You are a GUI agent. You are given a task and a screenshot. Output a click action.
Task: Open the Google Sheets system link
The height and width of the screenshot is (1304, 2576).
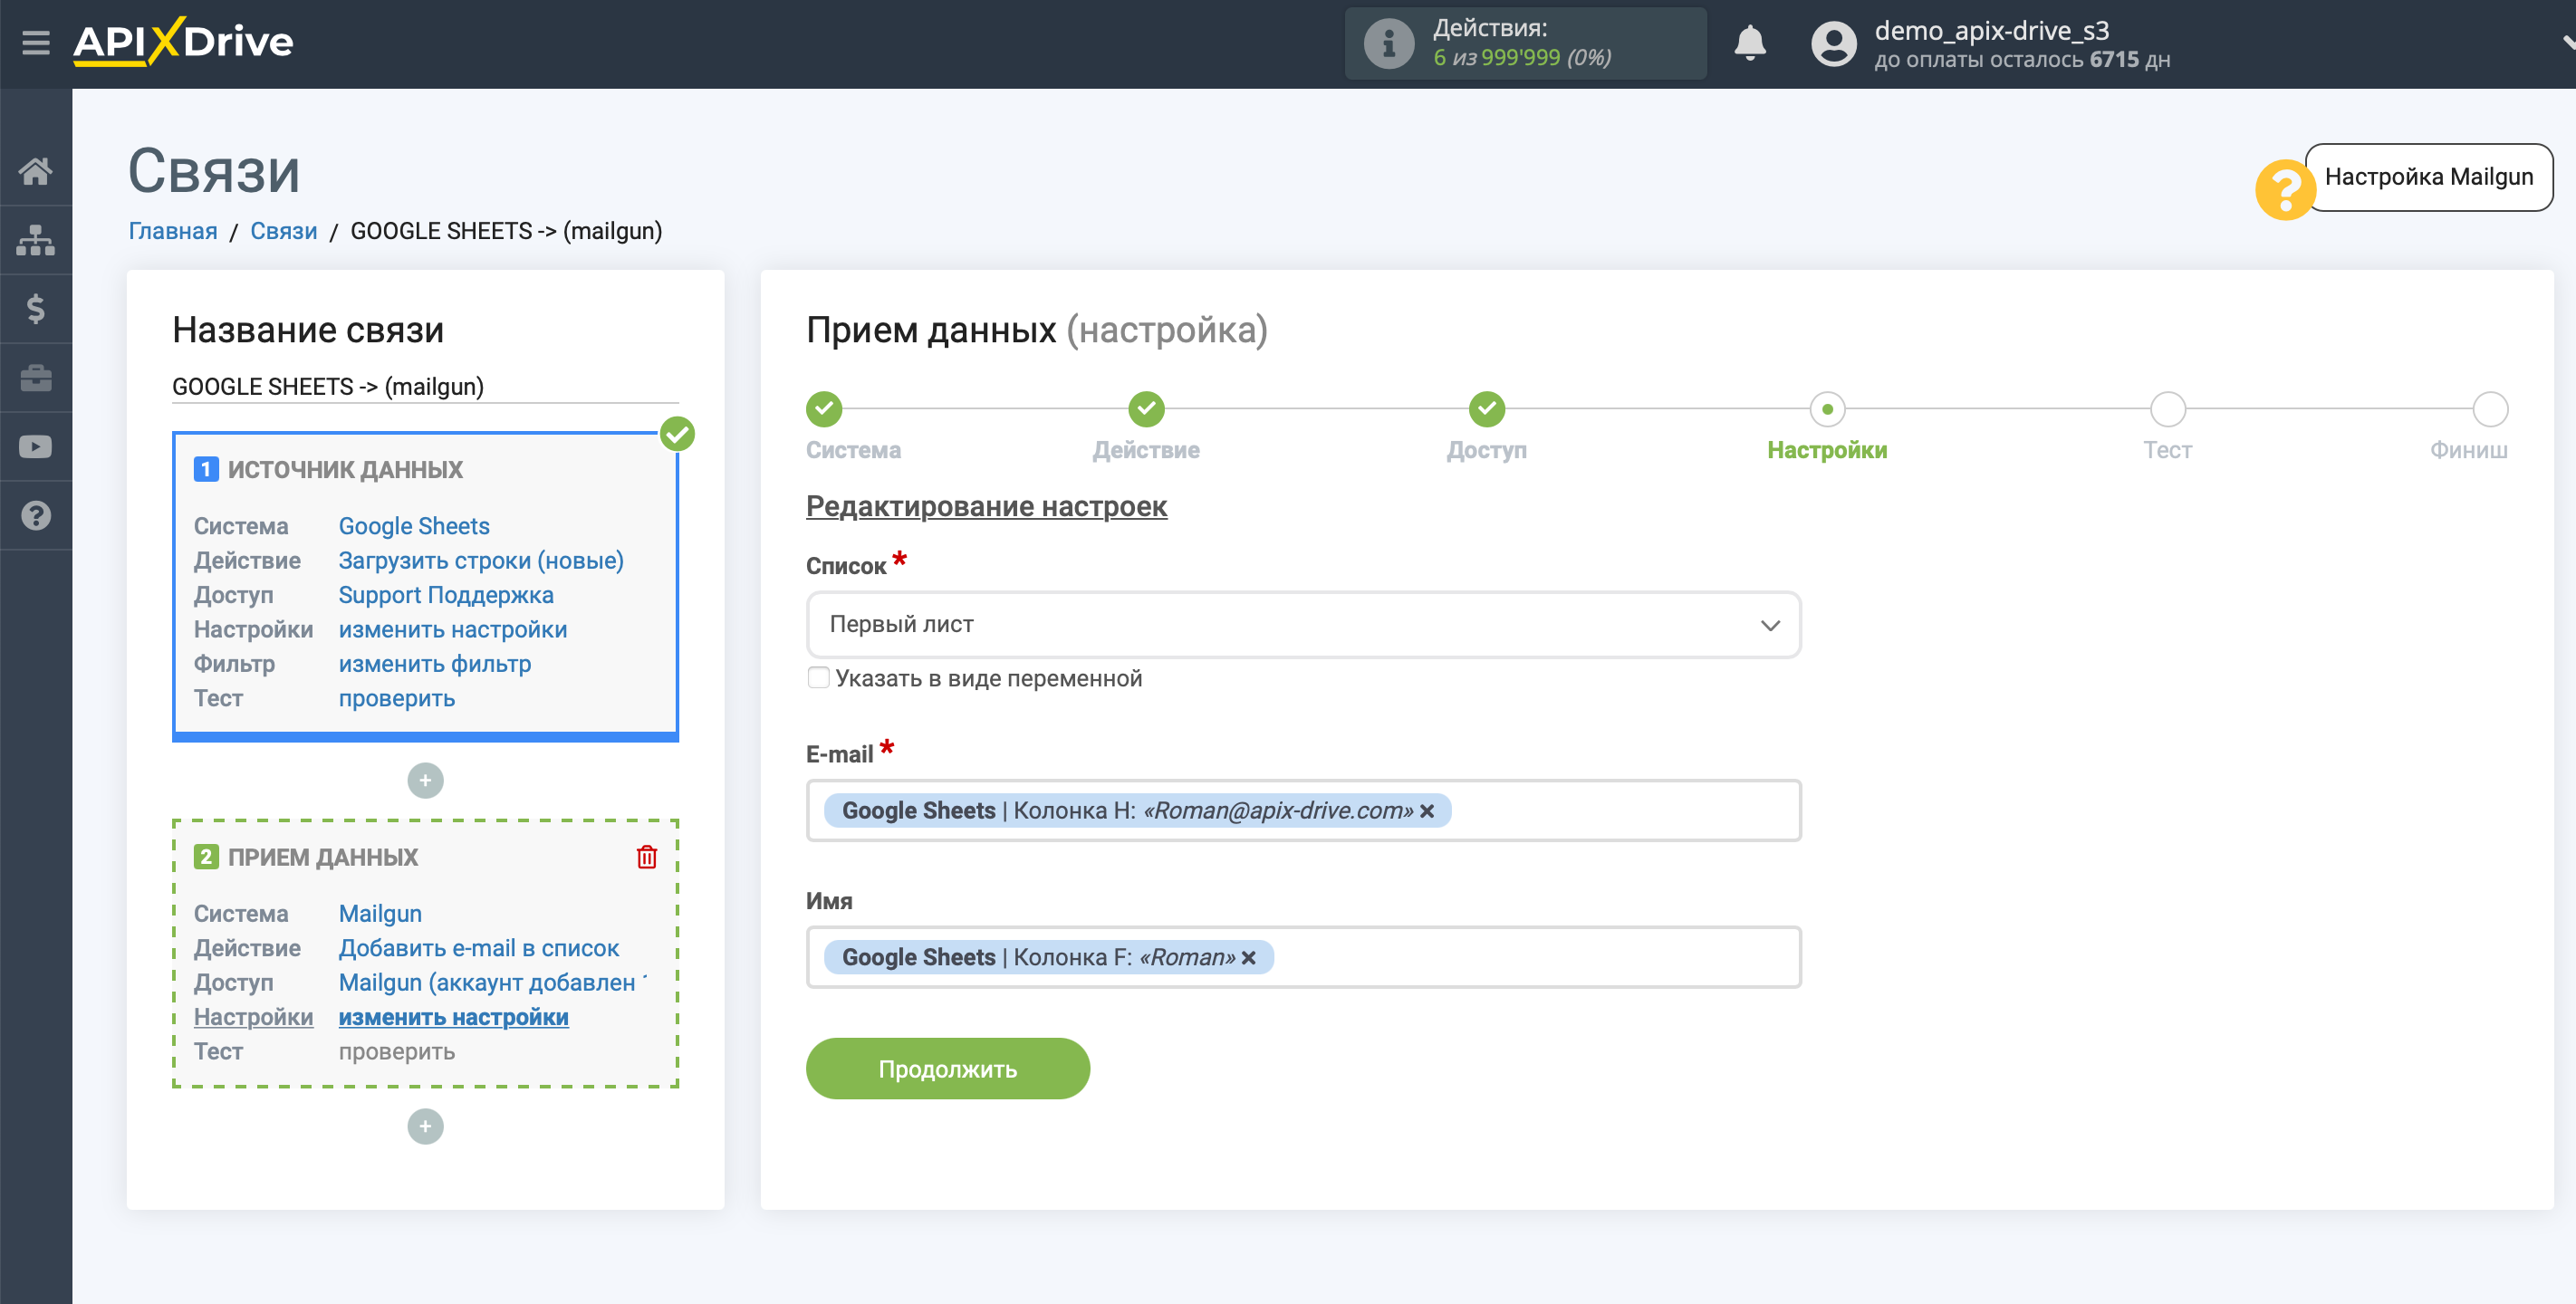413,526
